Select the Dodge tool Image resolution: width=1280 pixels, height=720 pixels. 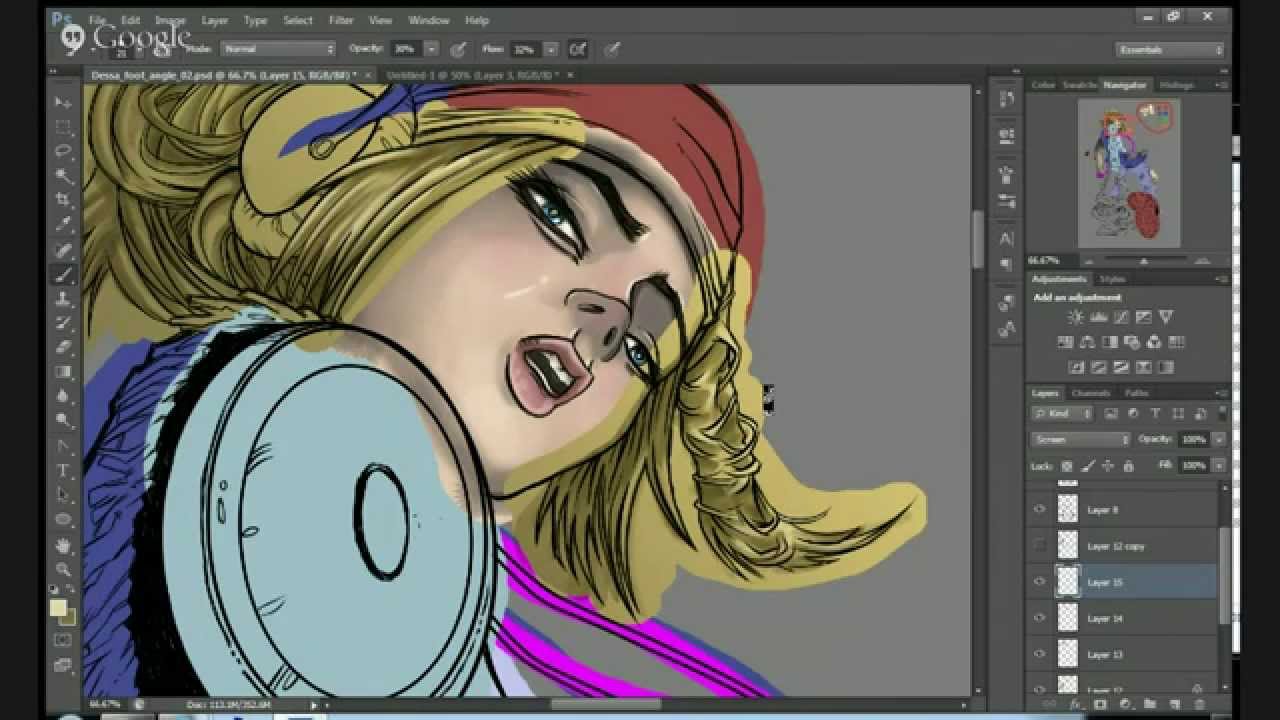point(63,420)
